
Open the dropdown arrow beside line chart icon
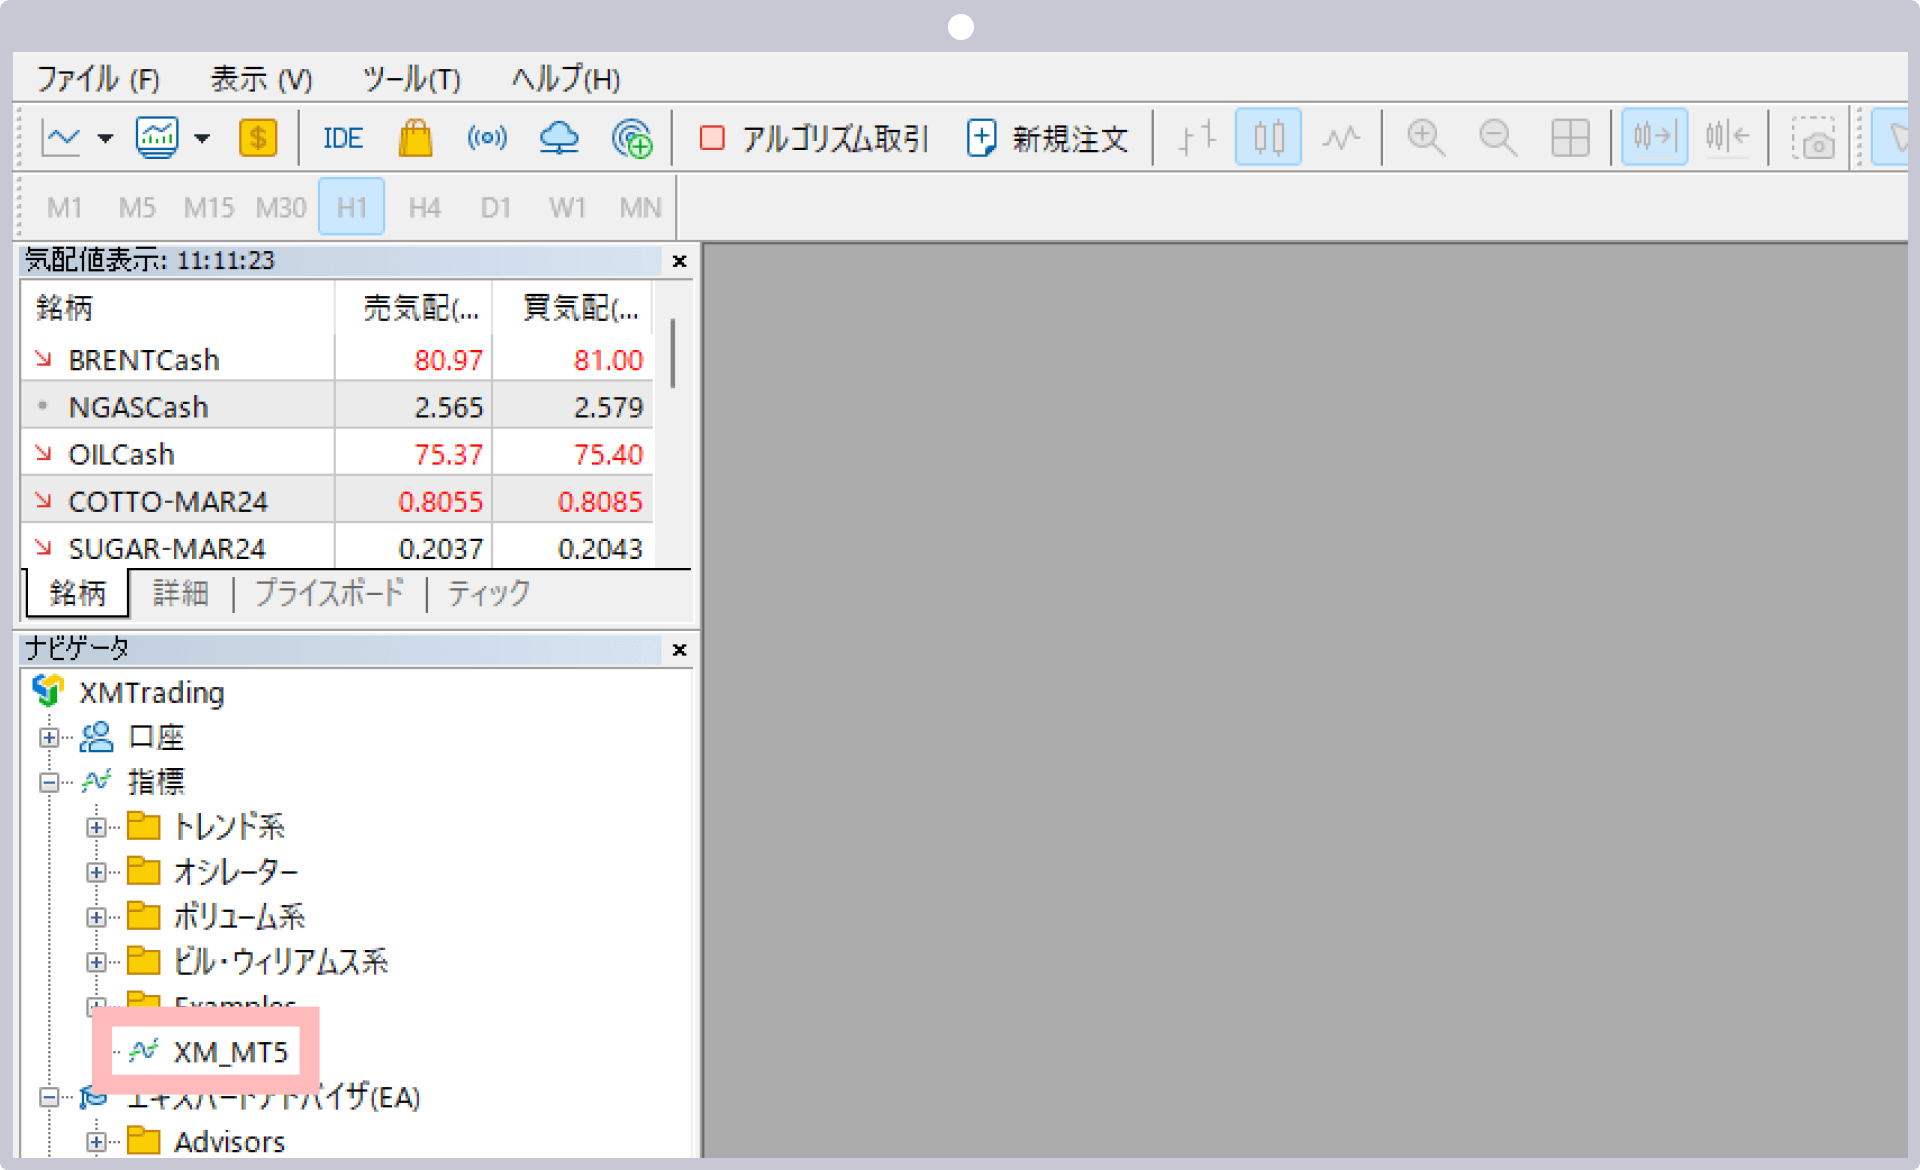pyautogui.click(x=105, y=138)
